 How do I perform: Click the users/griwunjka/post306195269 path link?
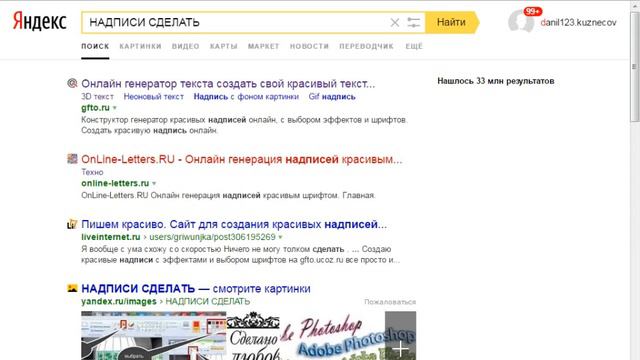pos(212,237)
